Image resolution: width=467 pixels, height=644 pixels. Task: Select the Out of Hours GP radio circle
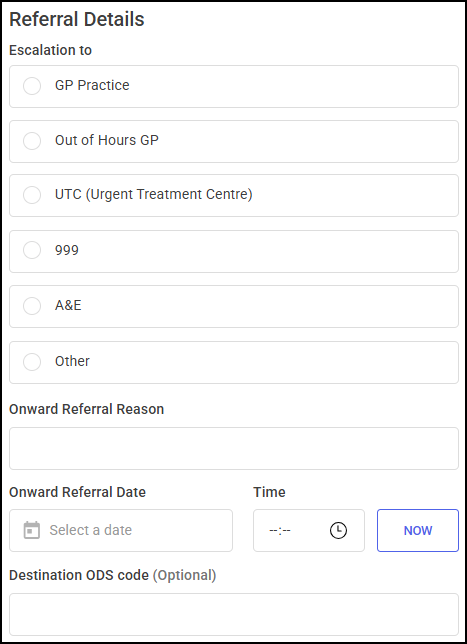point(32,141)
